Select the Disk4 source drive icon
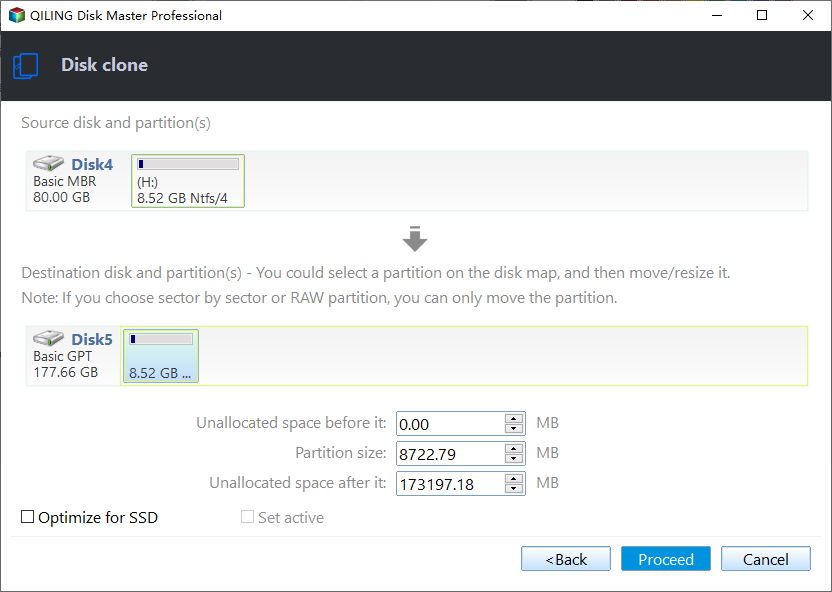832x592 pixels. tap(48, 163)
